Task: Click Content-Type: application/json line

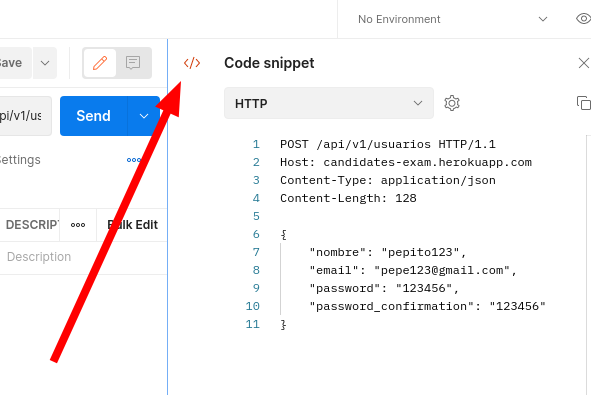Action: click(387, 180)
